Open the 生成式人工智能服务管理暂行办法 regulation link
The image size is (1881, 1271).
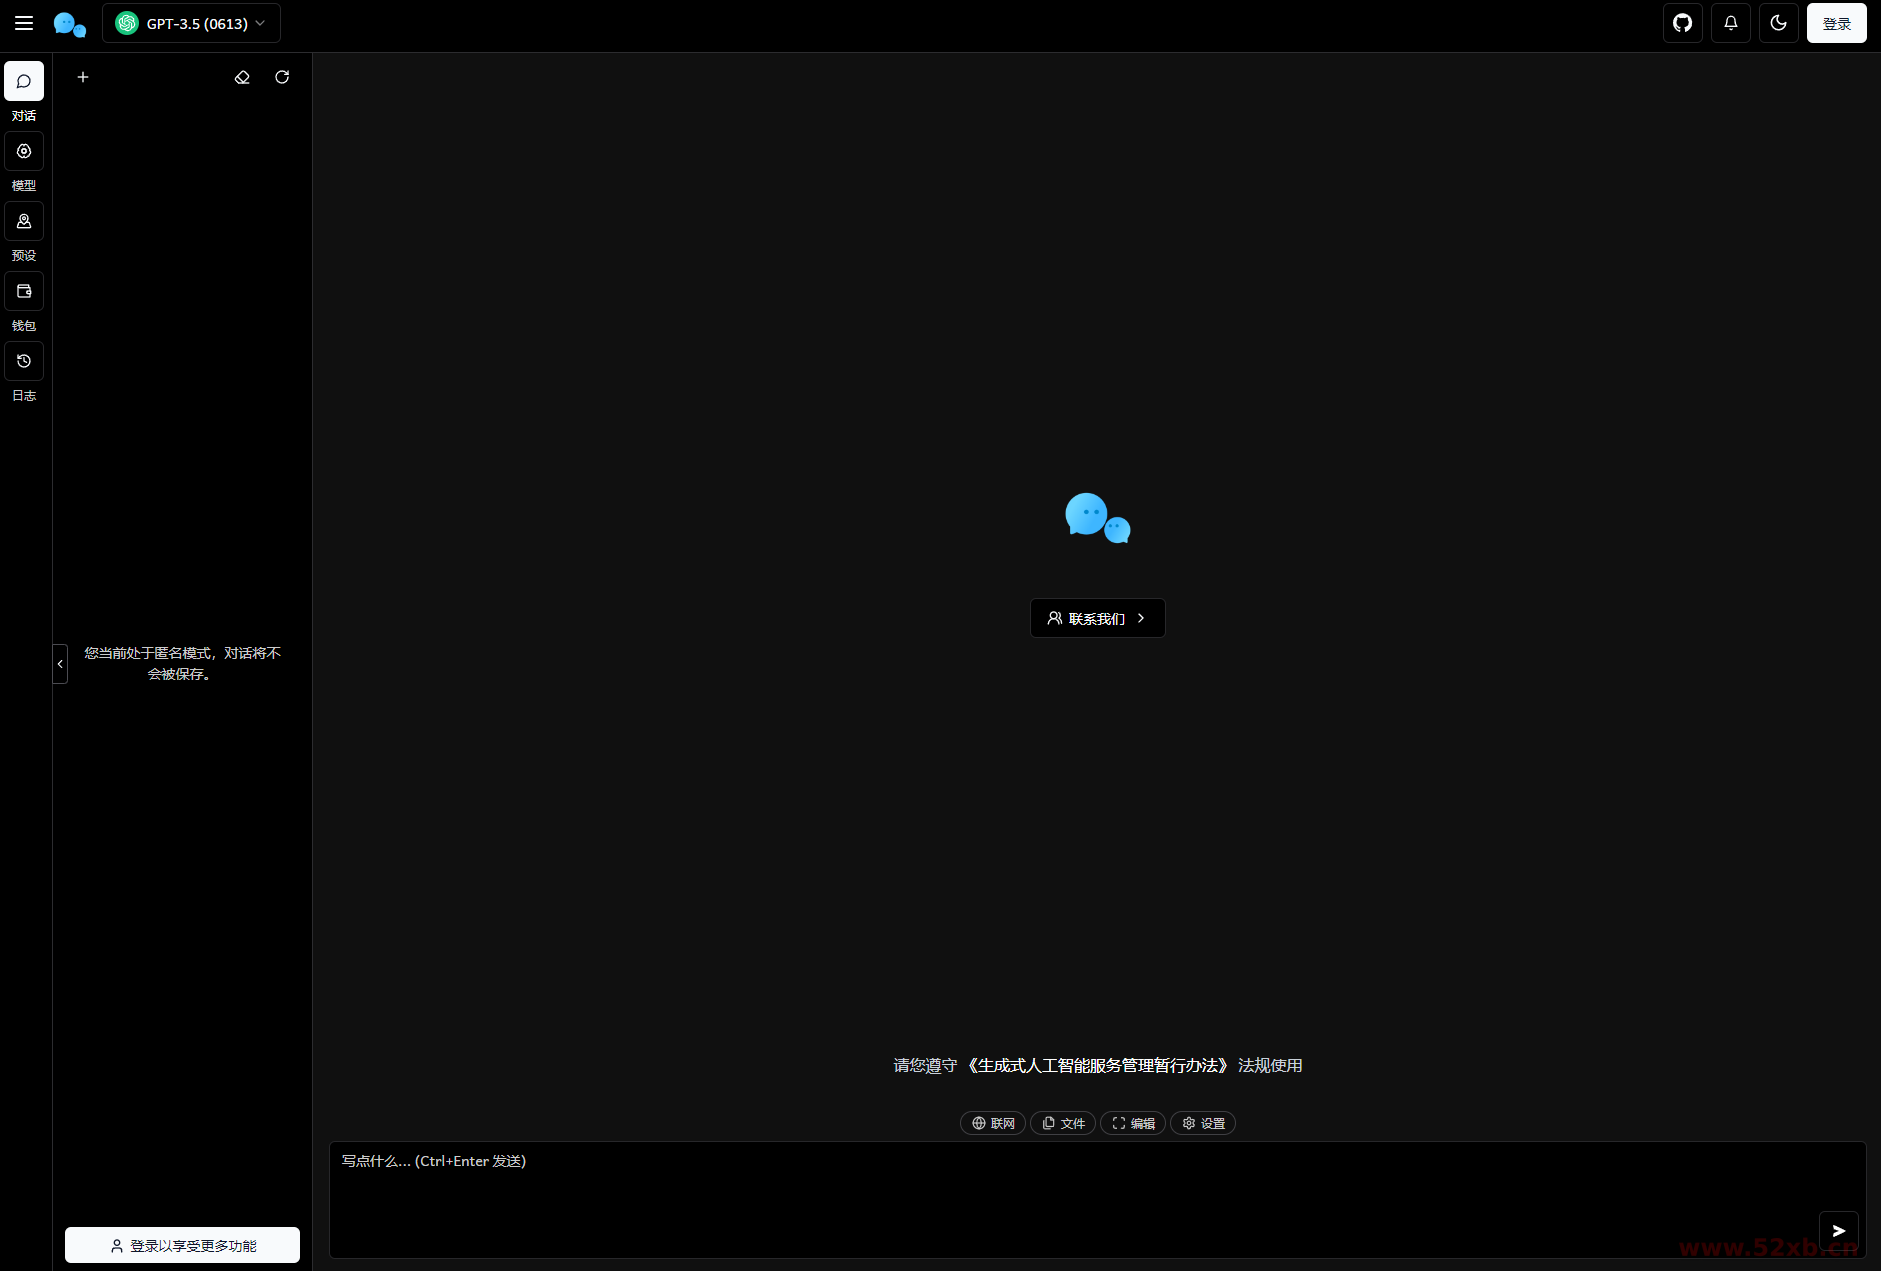click(x=1100, y=1065)
